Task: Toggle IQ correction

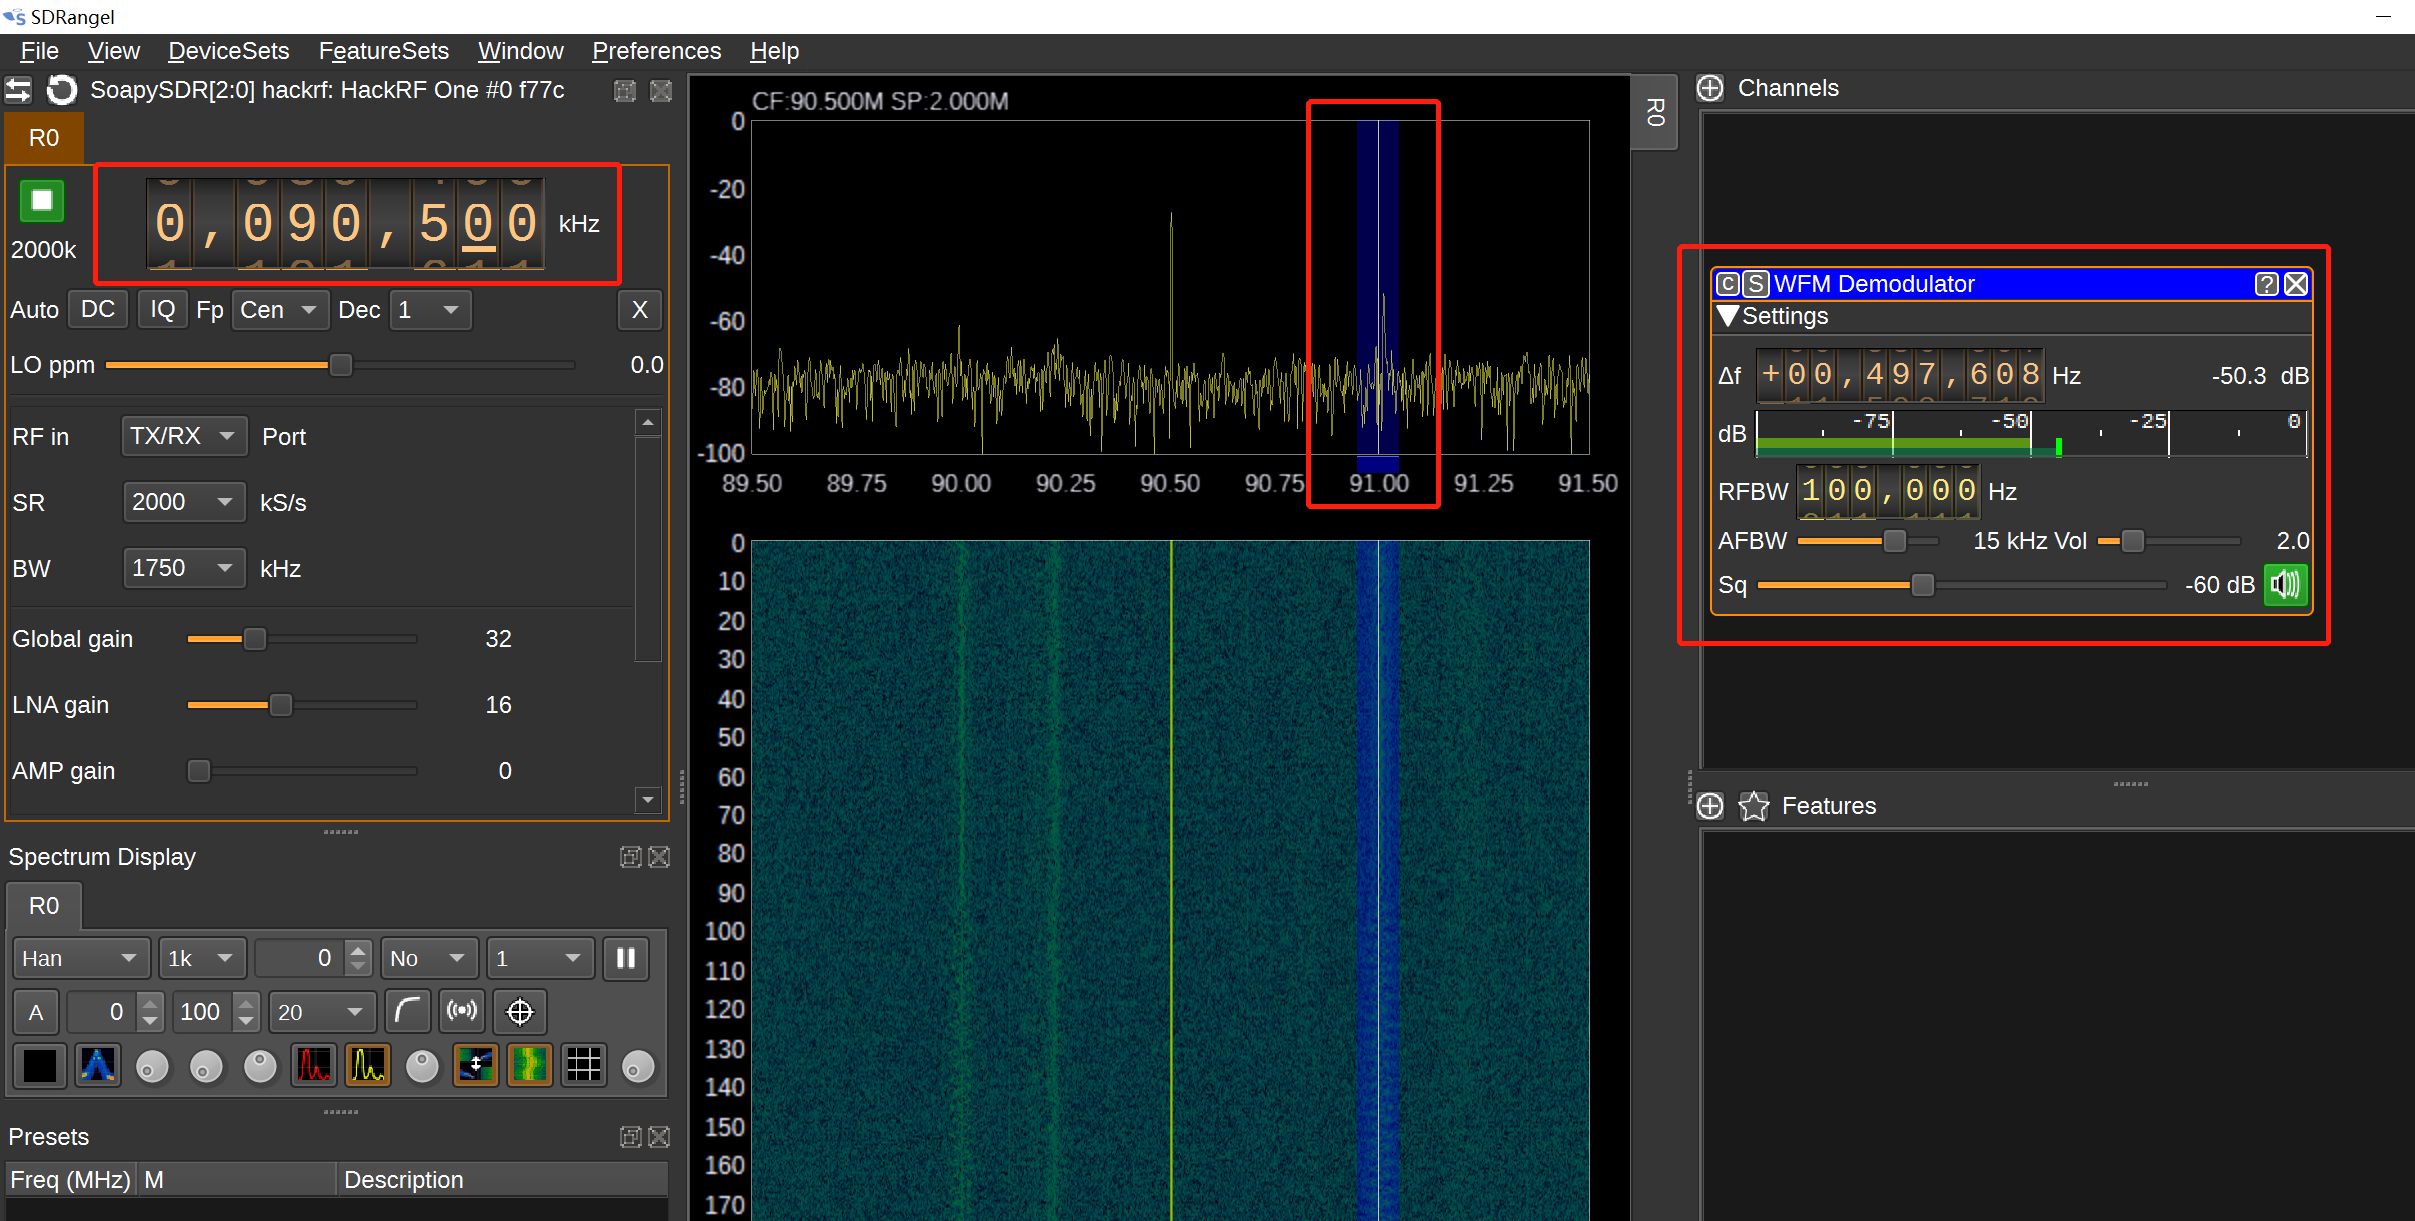Action: coord(162,309)
